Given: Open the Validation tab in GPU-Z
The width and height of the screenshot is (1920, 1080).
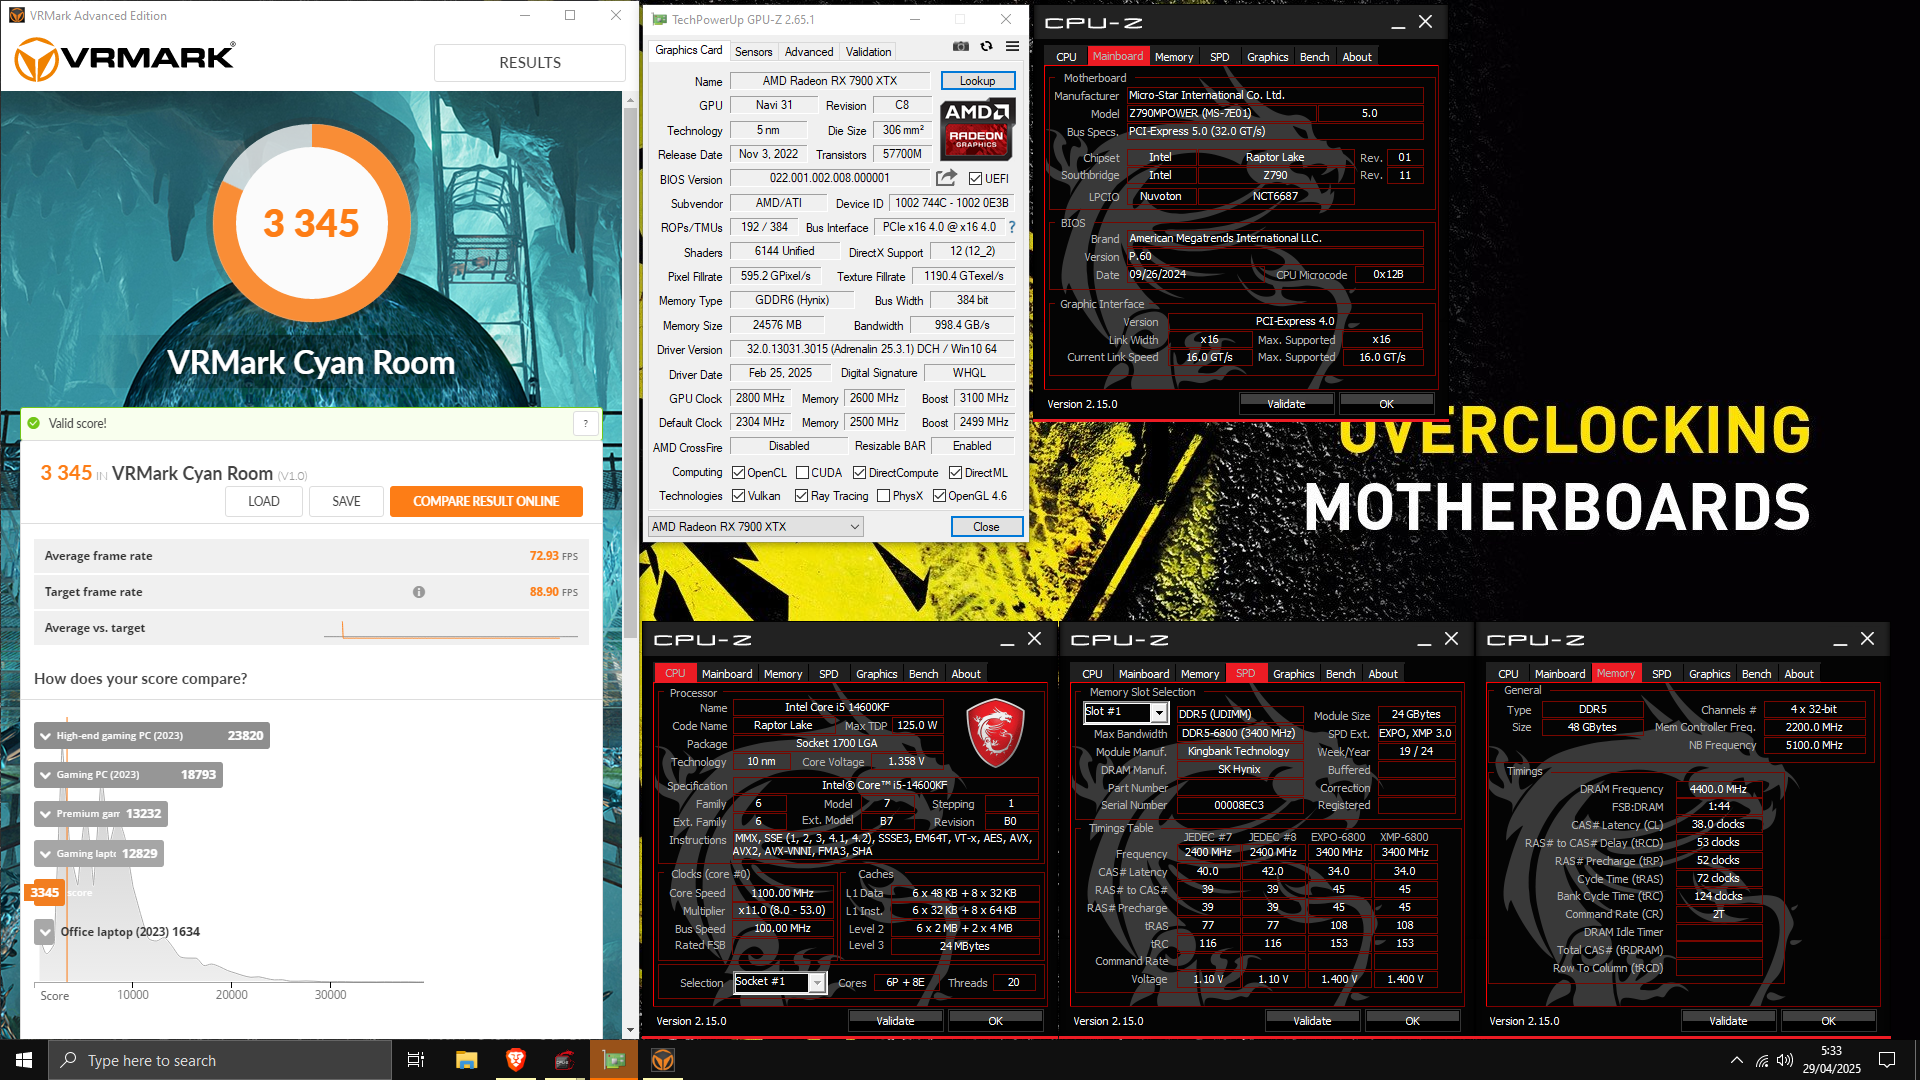Looking at the screenshot, I should [x=868, y=52].
